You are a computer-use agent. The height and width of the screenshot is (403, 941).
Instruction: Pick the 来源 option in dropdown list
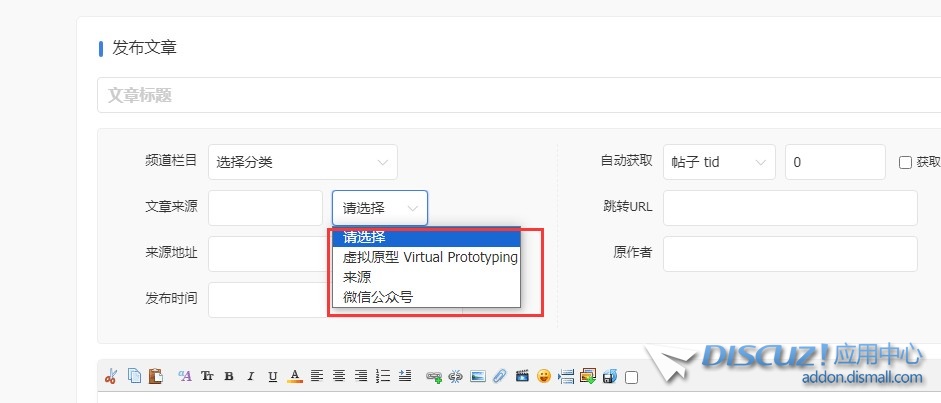point(357,277)
